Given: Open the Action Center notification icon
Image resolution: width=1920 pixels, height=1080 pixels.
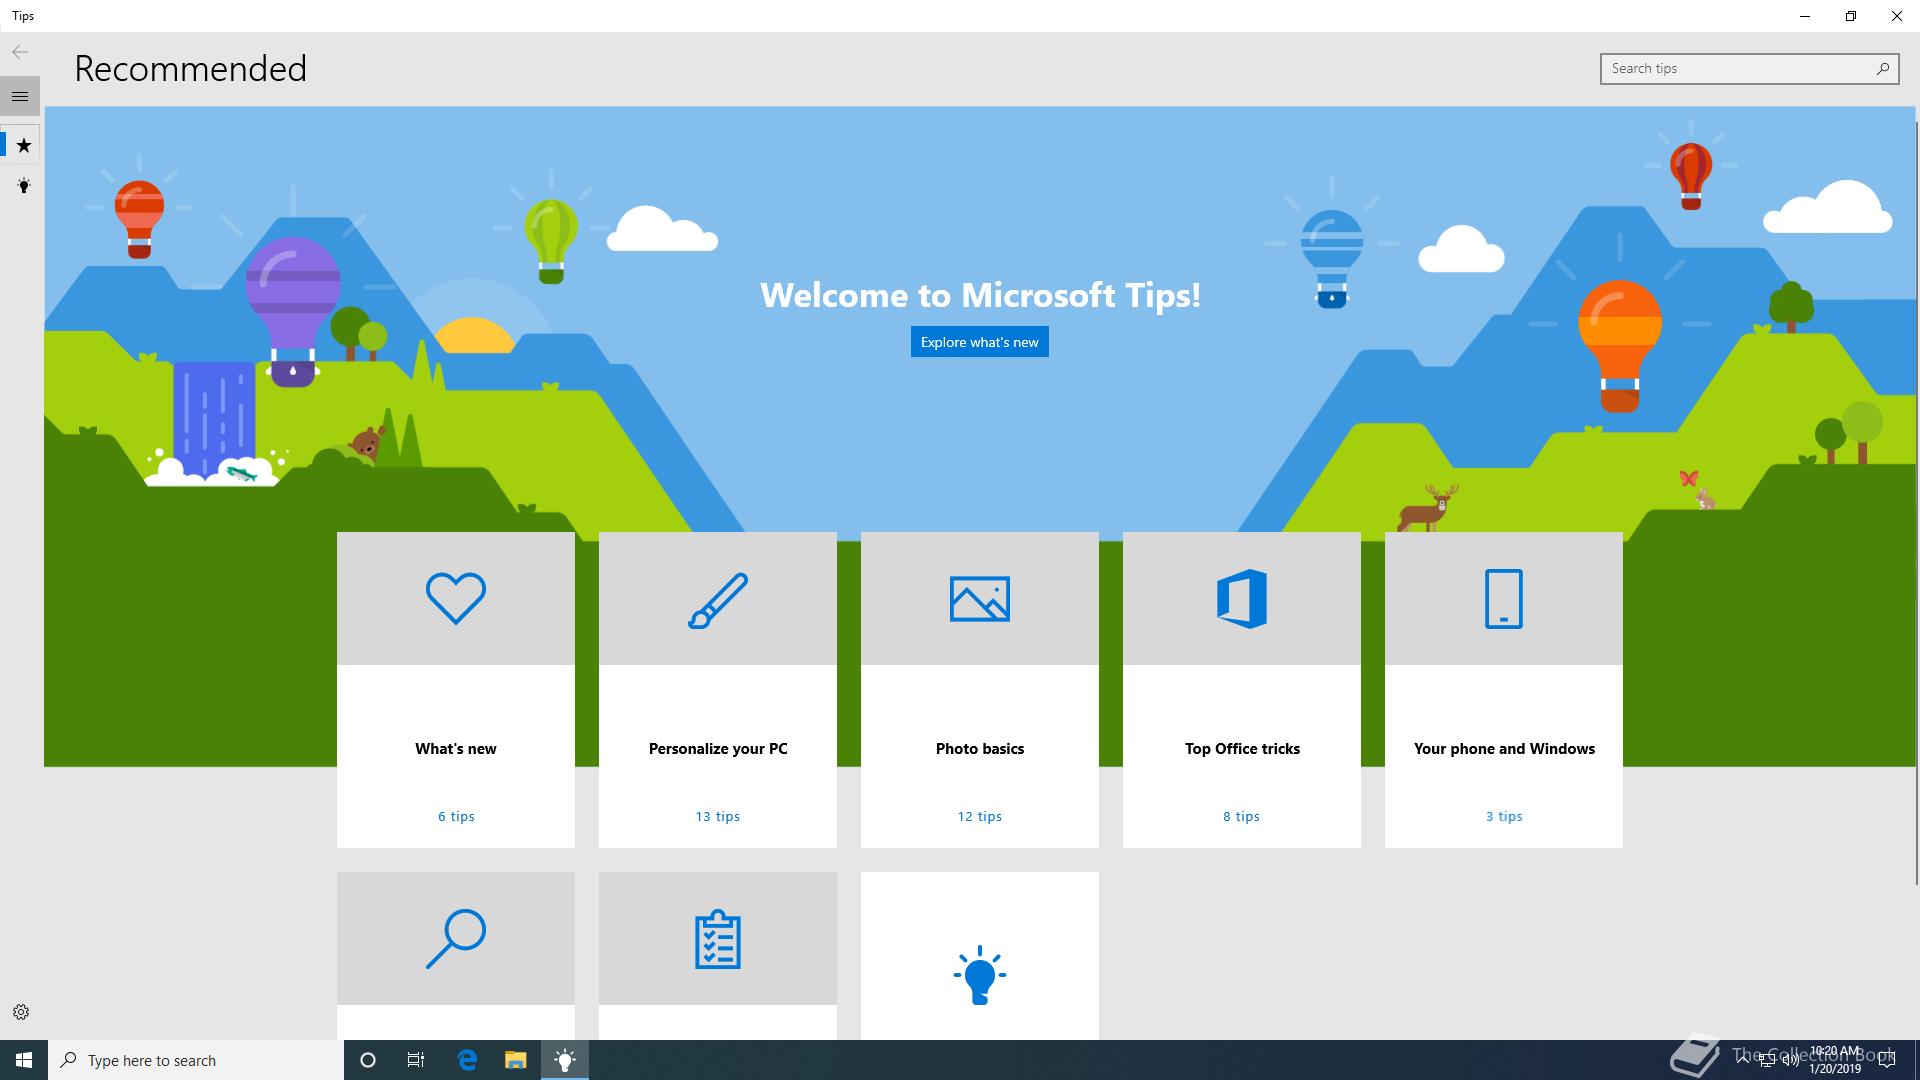Looking at the screenshot, I should 1887,1060.
